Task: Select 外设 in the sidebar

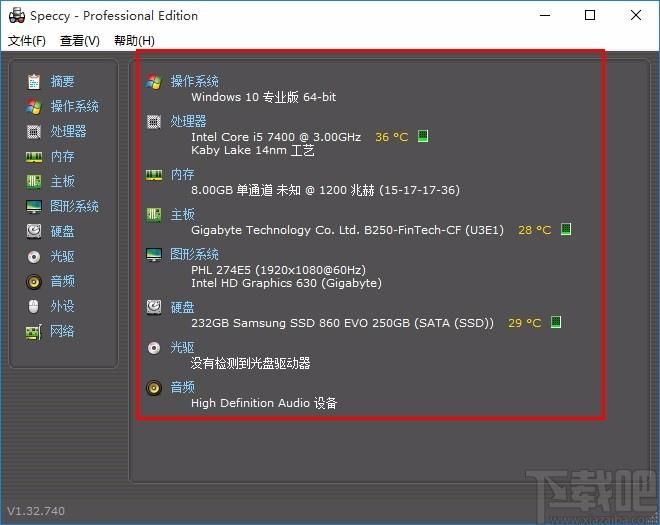Action: pyautogui.click(x=62, y=306)
